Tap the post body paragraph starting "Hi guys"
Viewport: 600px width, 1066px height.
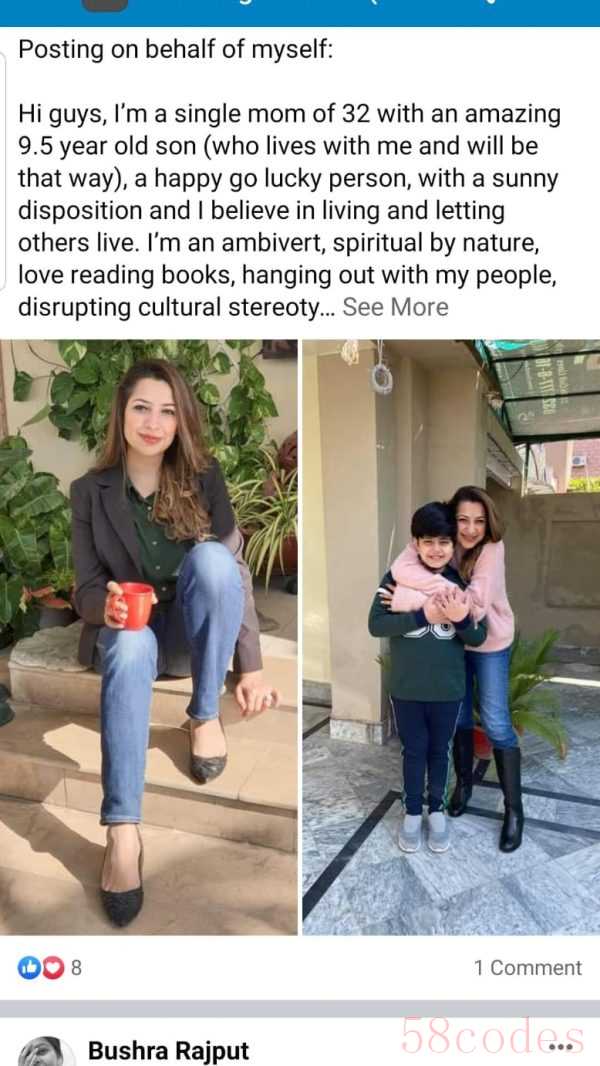(289, 211)
